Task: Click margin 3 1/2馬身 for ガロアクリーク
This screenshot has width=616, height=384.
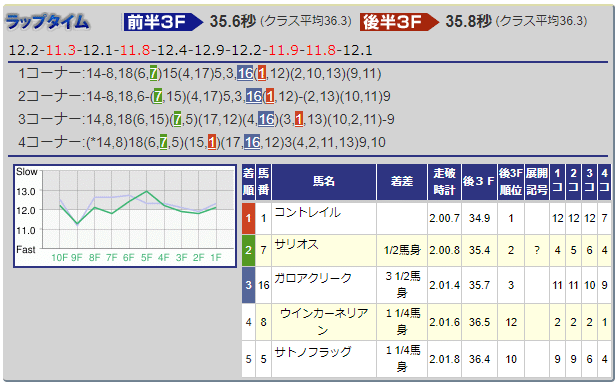Action: click(x=402, y=285)
